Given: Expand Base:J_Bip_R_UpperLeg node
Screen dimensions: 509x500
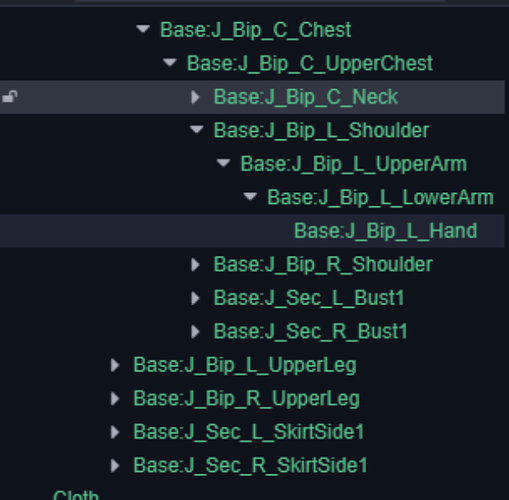Looking at the screenshot, I should (115, 399).
